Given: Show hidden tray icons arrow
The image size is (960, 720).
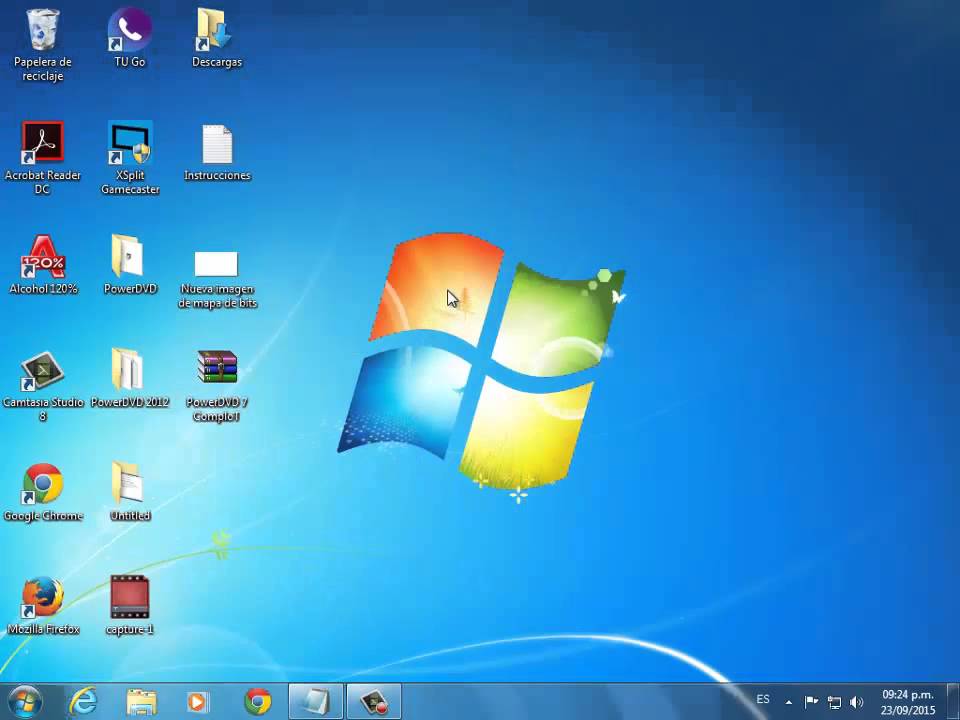Looking at the screenshot, I should tap(789, 702).
